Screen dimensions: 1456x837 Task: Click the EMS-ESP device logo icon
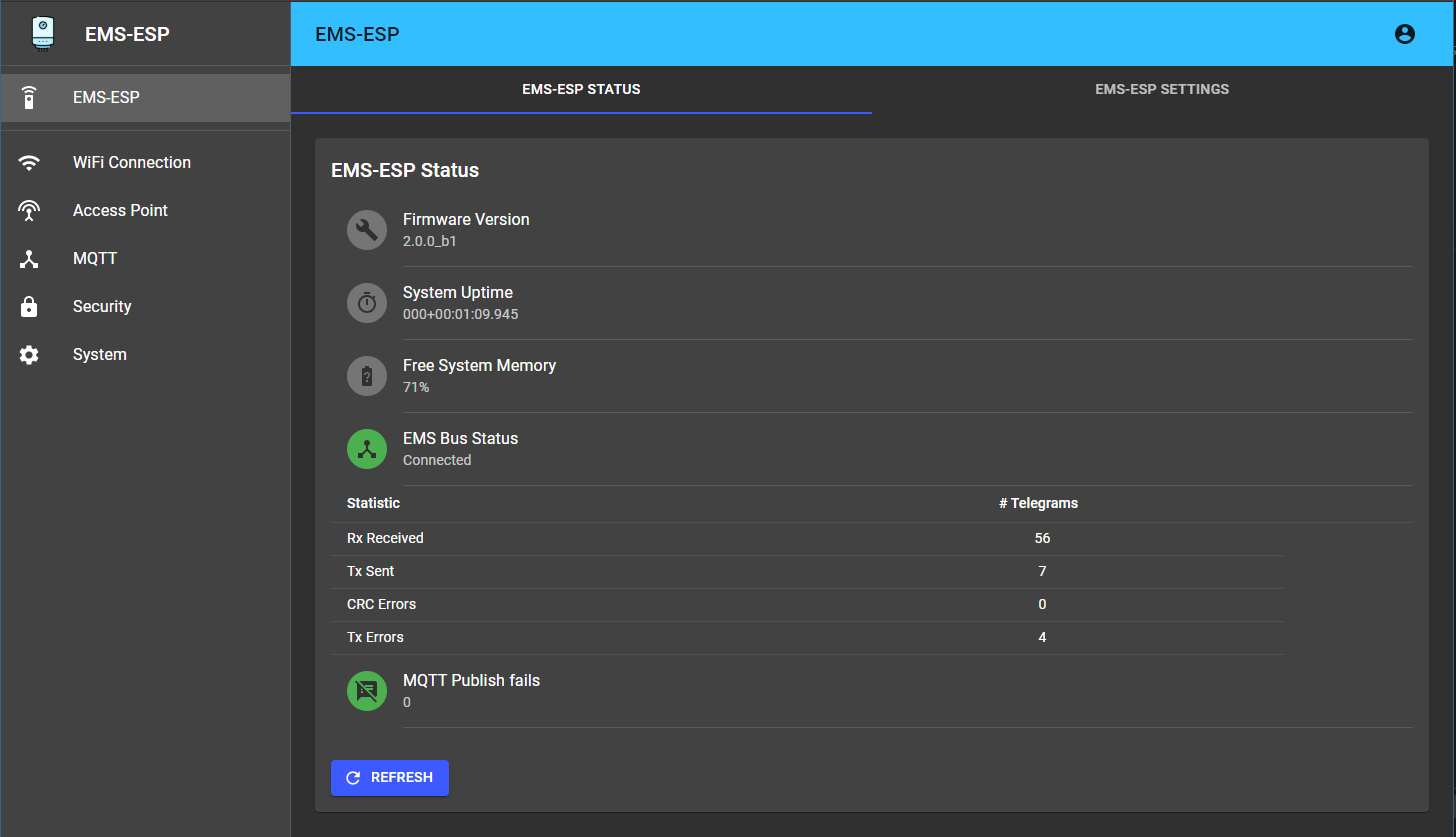pyautogui.click(x=43, y=33)
